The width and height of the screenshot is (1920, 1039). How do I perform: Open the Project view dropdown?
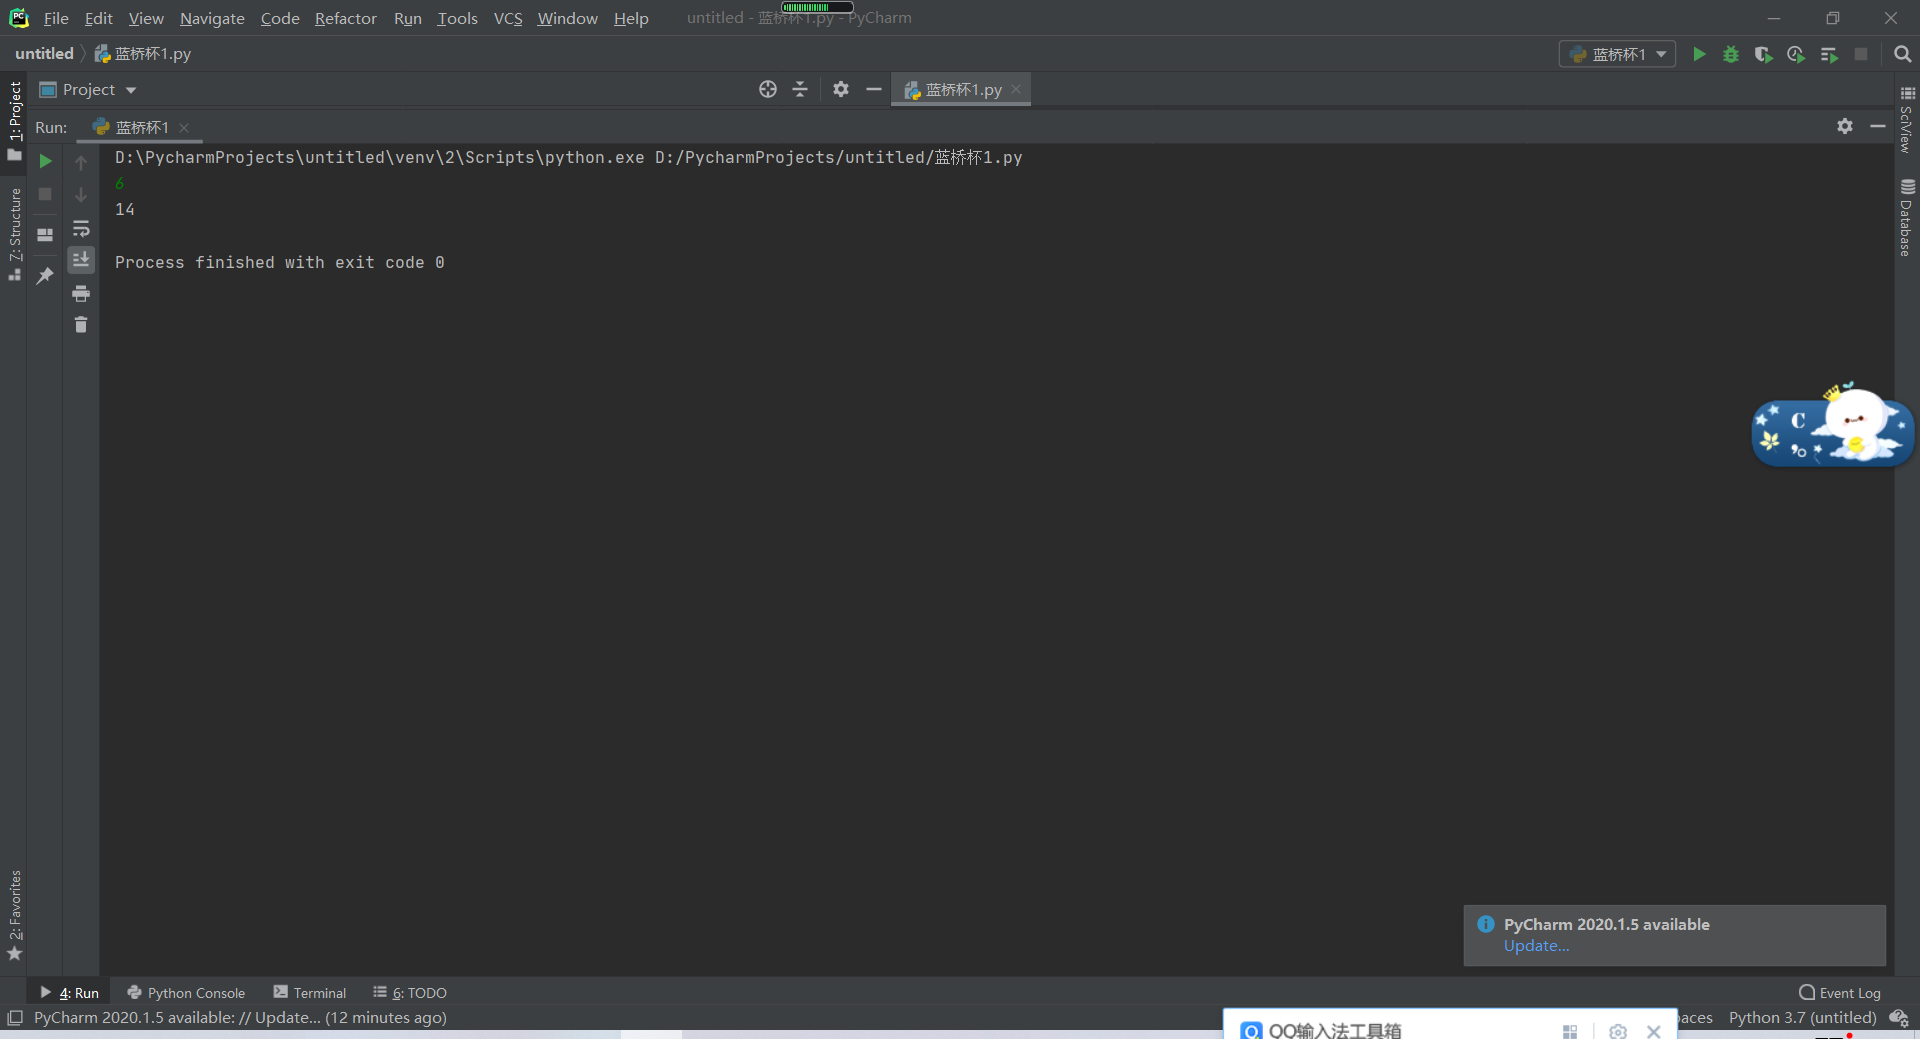[x=129, y=89]
